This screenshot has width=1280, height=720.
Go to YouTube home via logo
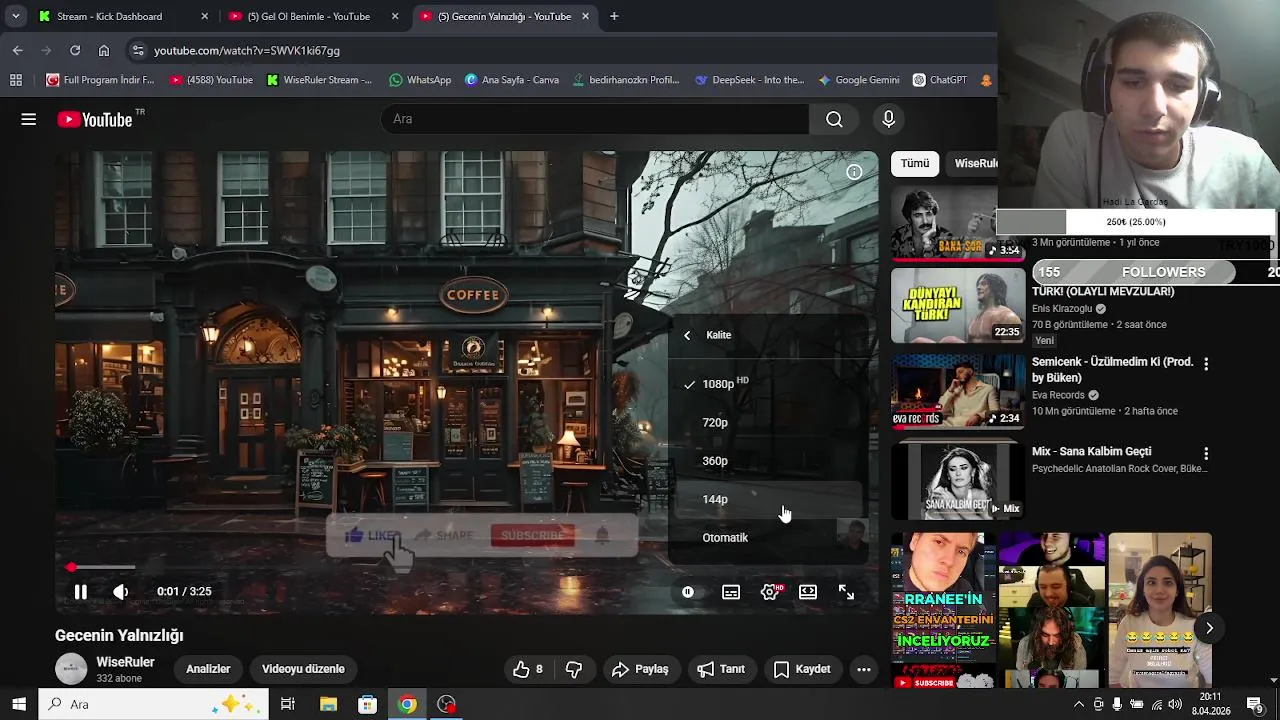(x=95, y=120)
